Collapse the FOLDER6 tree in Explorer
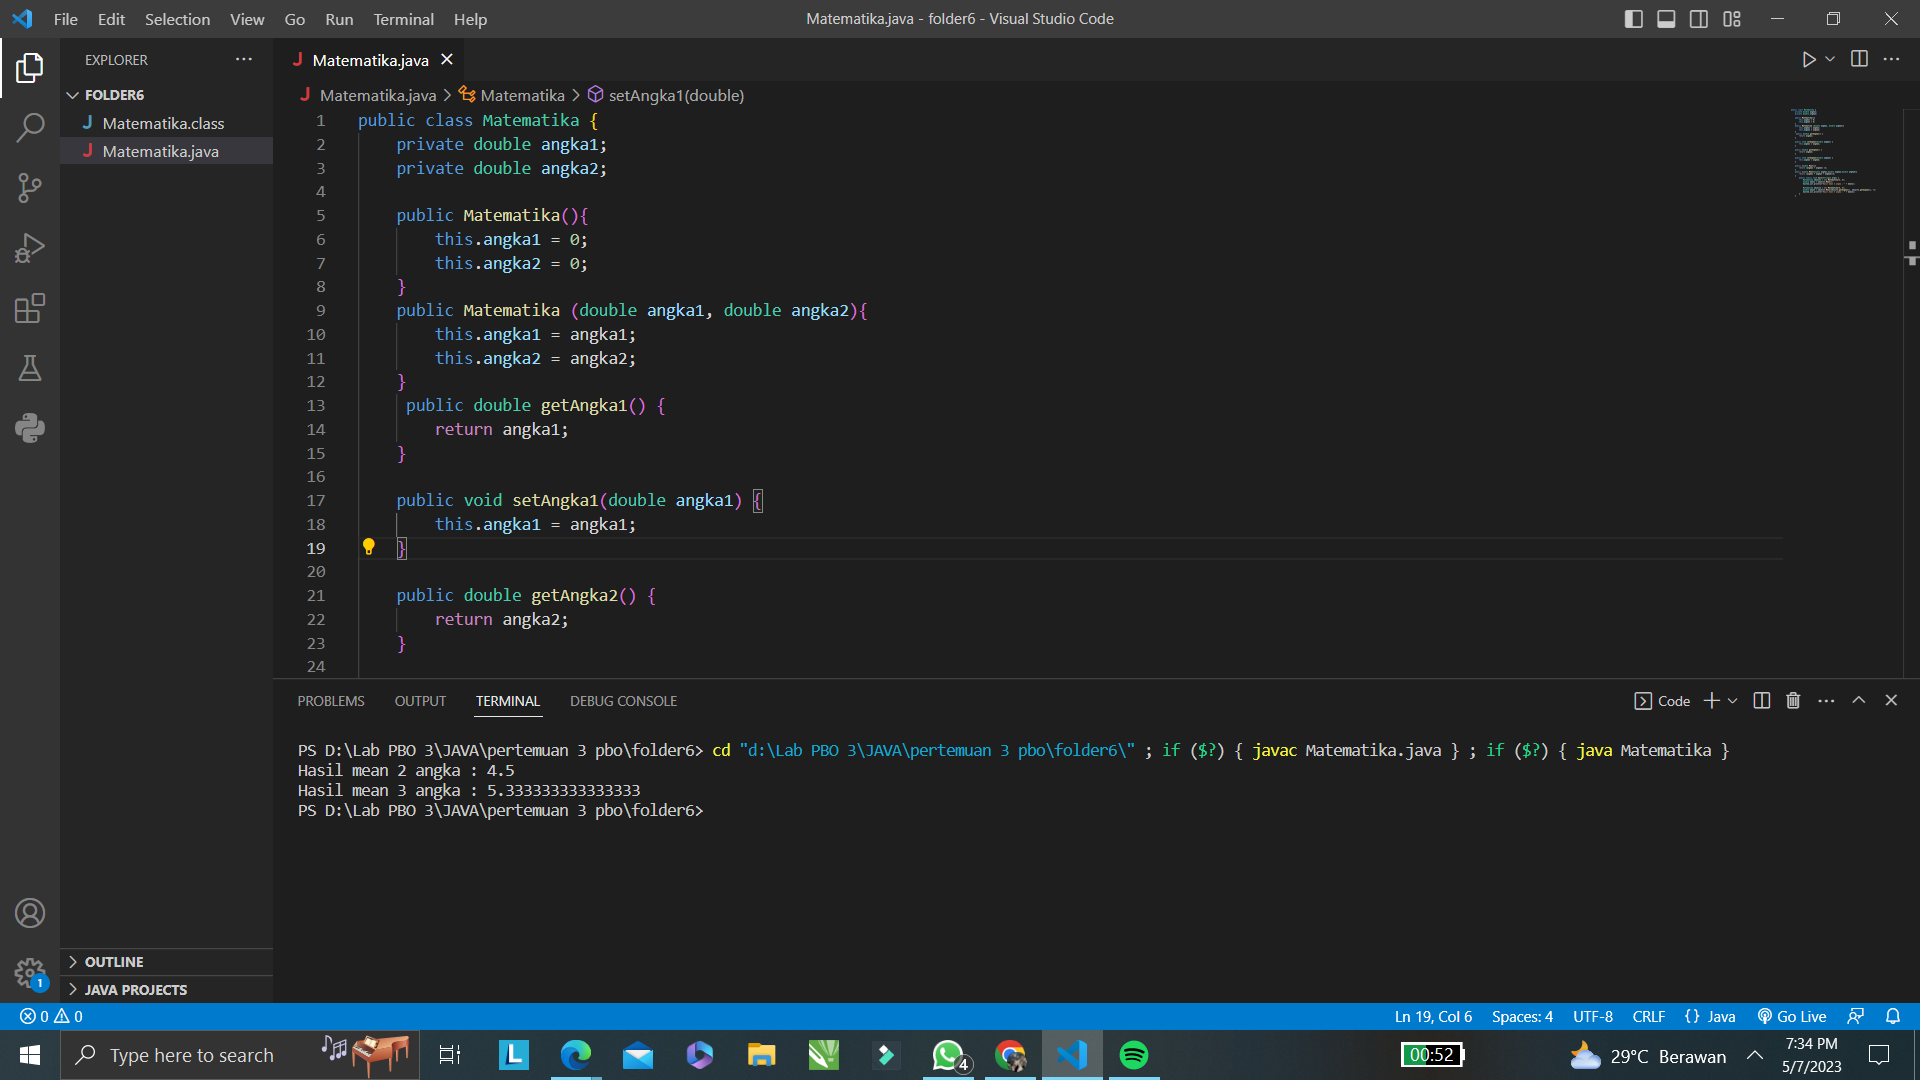The width and height of the screenshot is (1920, 1080). (72, 94)
